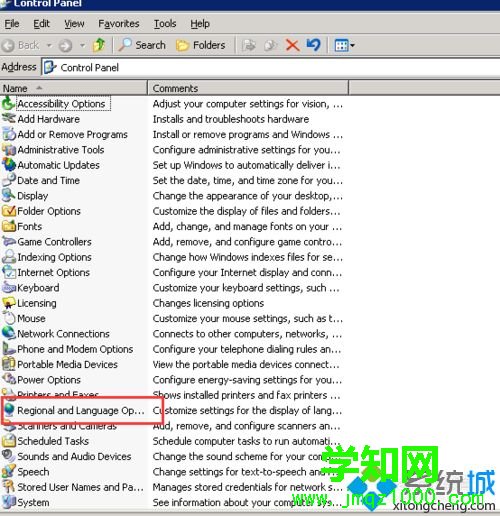
Task: Select the Keyboard icon
Action: tap(9, 287)
